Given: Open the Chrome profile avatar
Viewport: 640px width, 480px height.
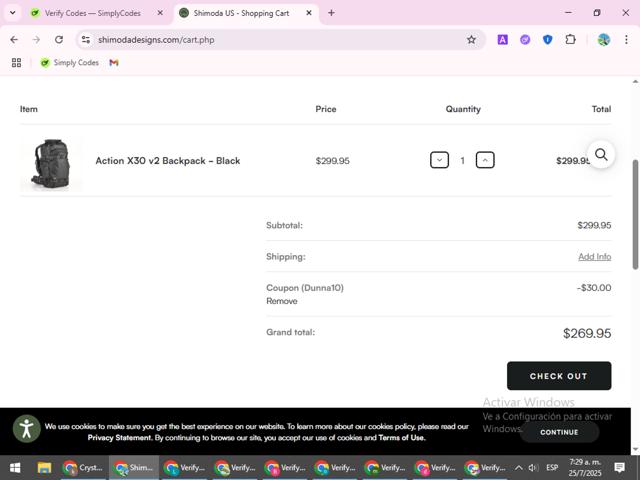Looking at the screenshot, I should tap(604, 40).
